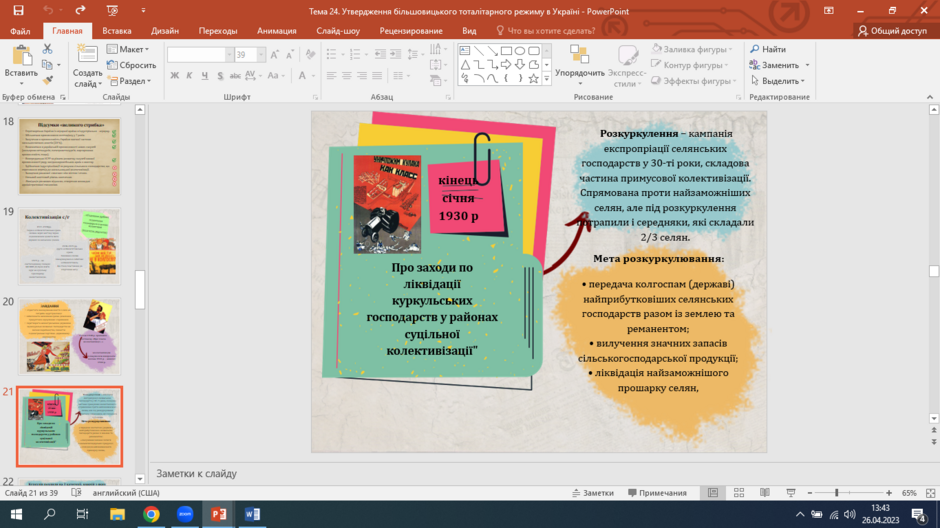The image size is (940, 528).
Task: Open the Дизайн ribbon tab
Action: (x=165, y=31)
